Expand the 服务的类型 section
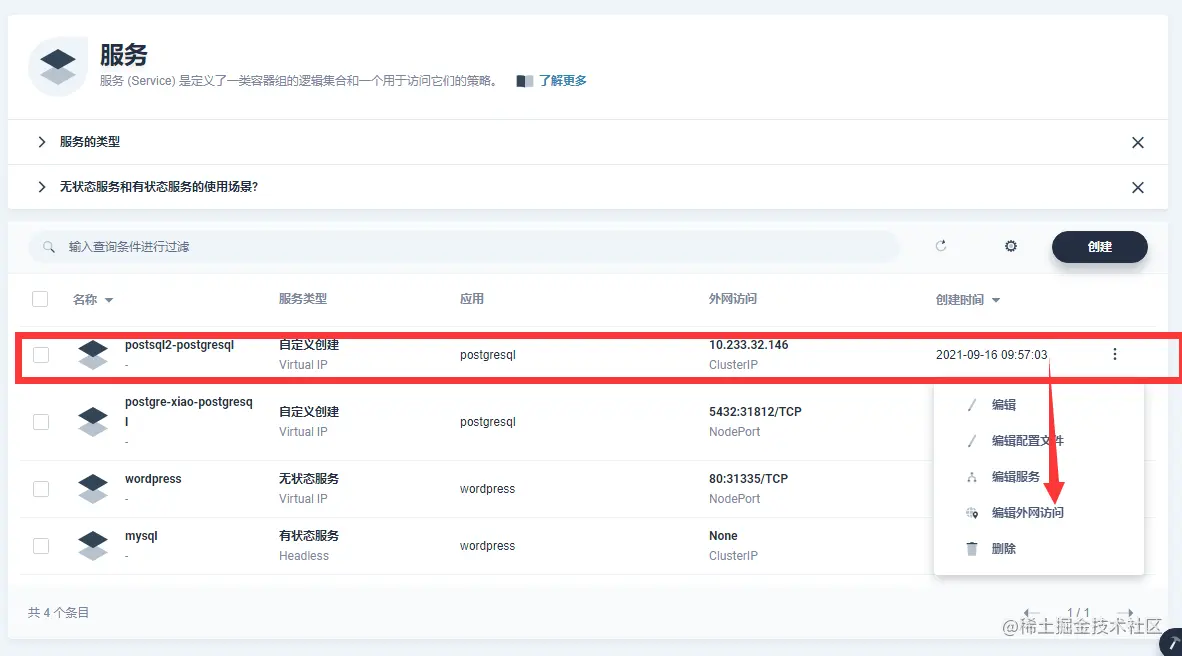 tap(42, 142)
